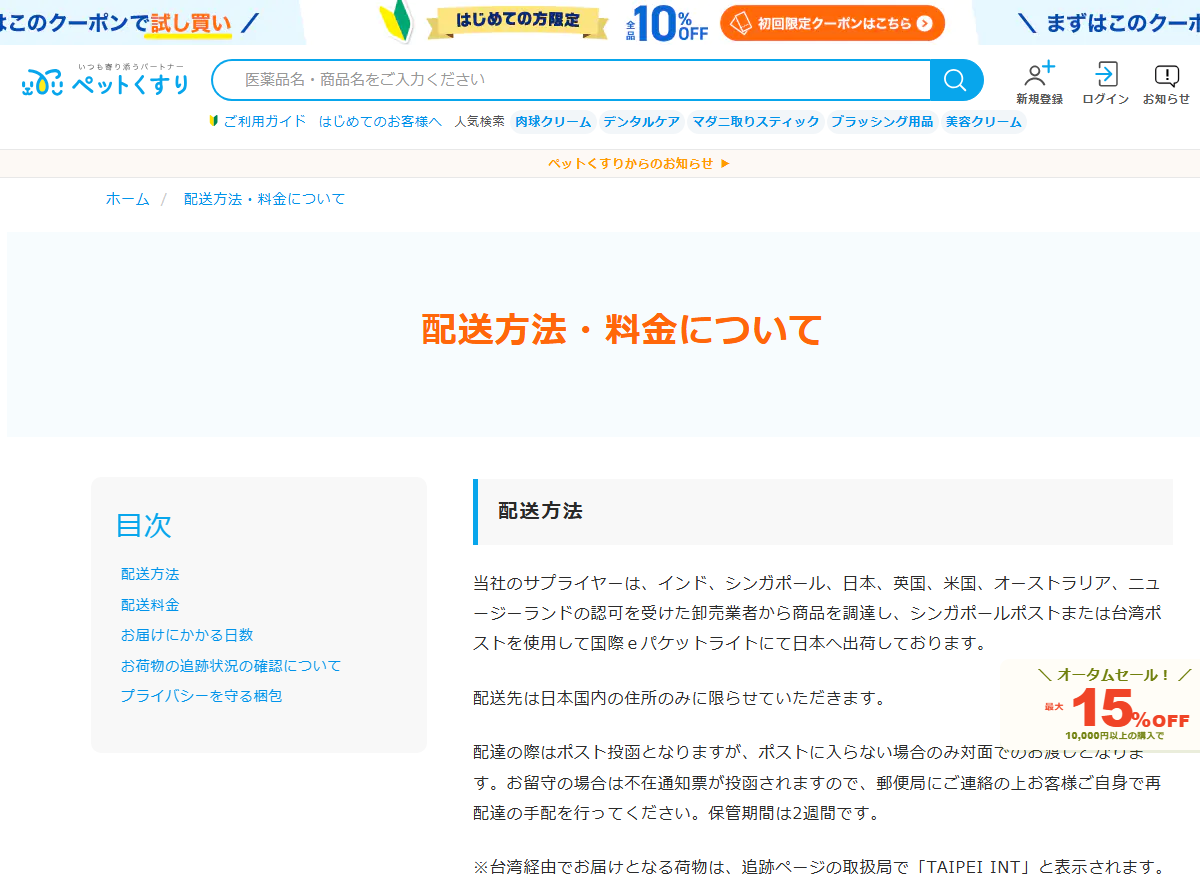This screenshot has height=880, width=1200.
Task: Select the マダニ取りスティック search tag
Action: (x=756, y=122)
